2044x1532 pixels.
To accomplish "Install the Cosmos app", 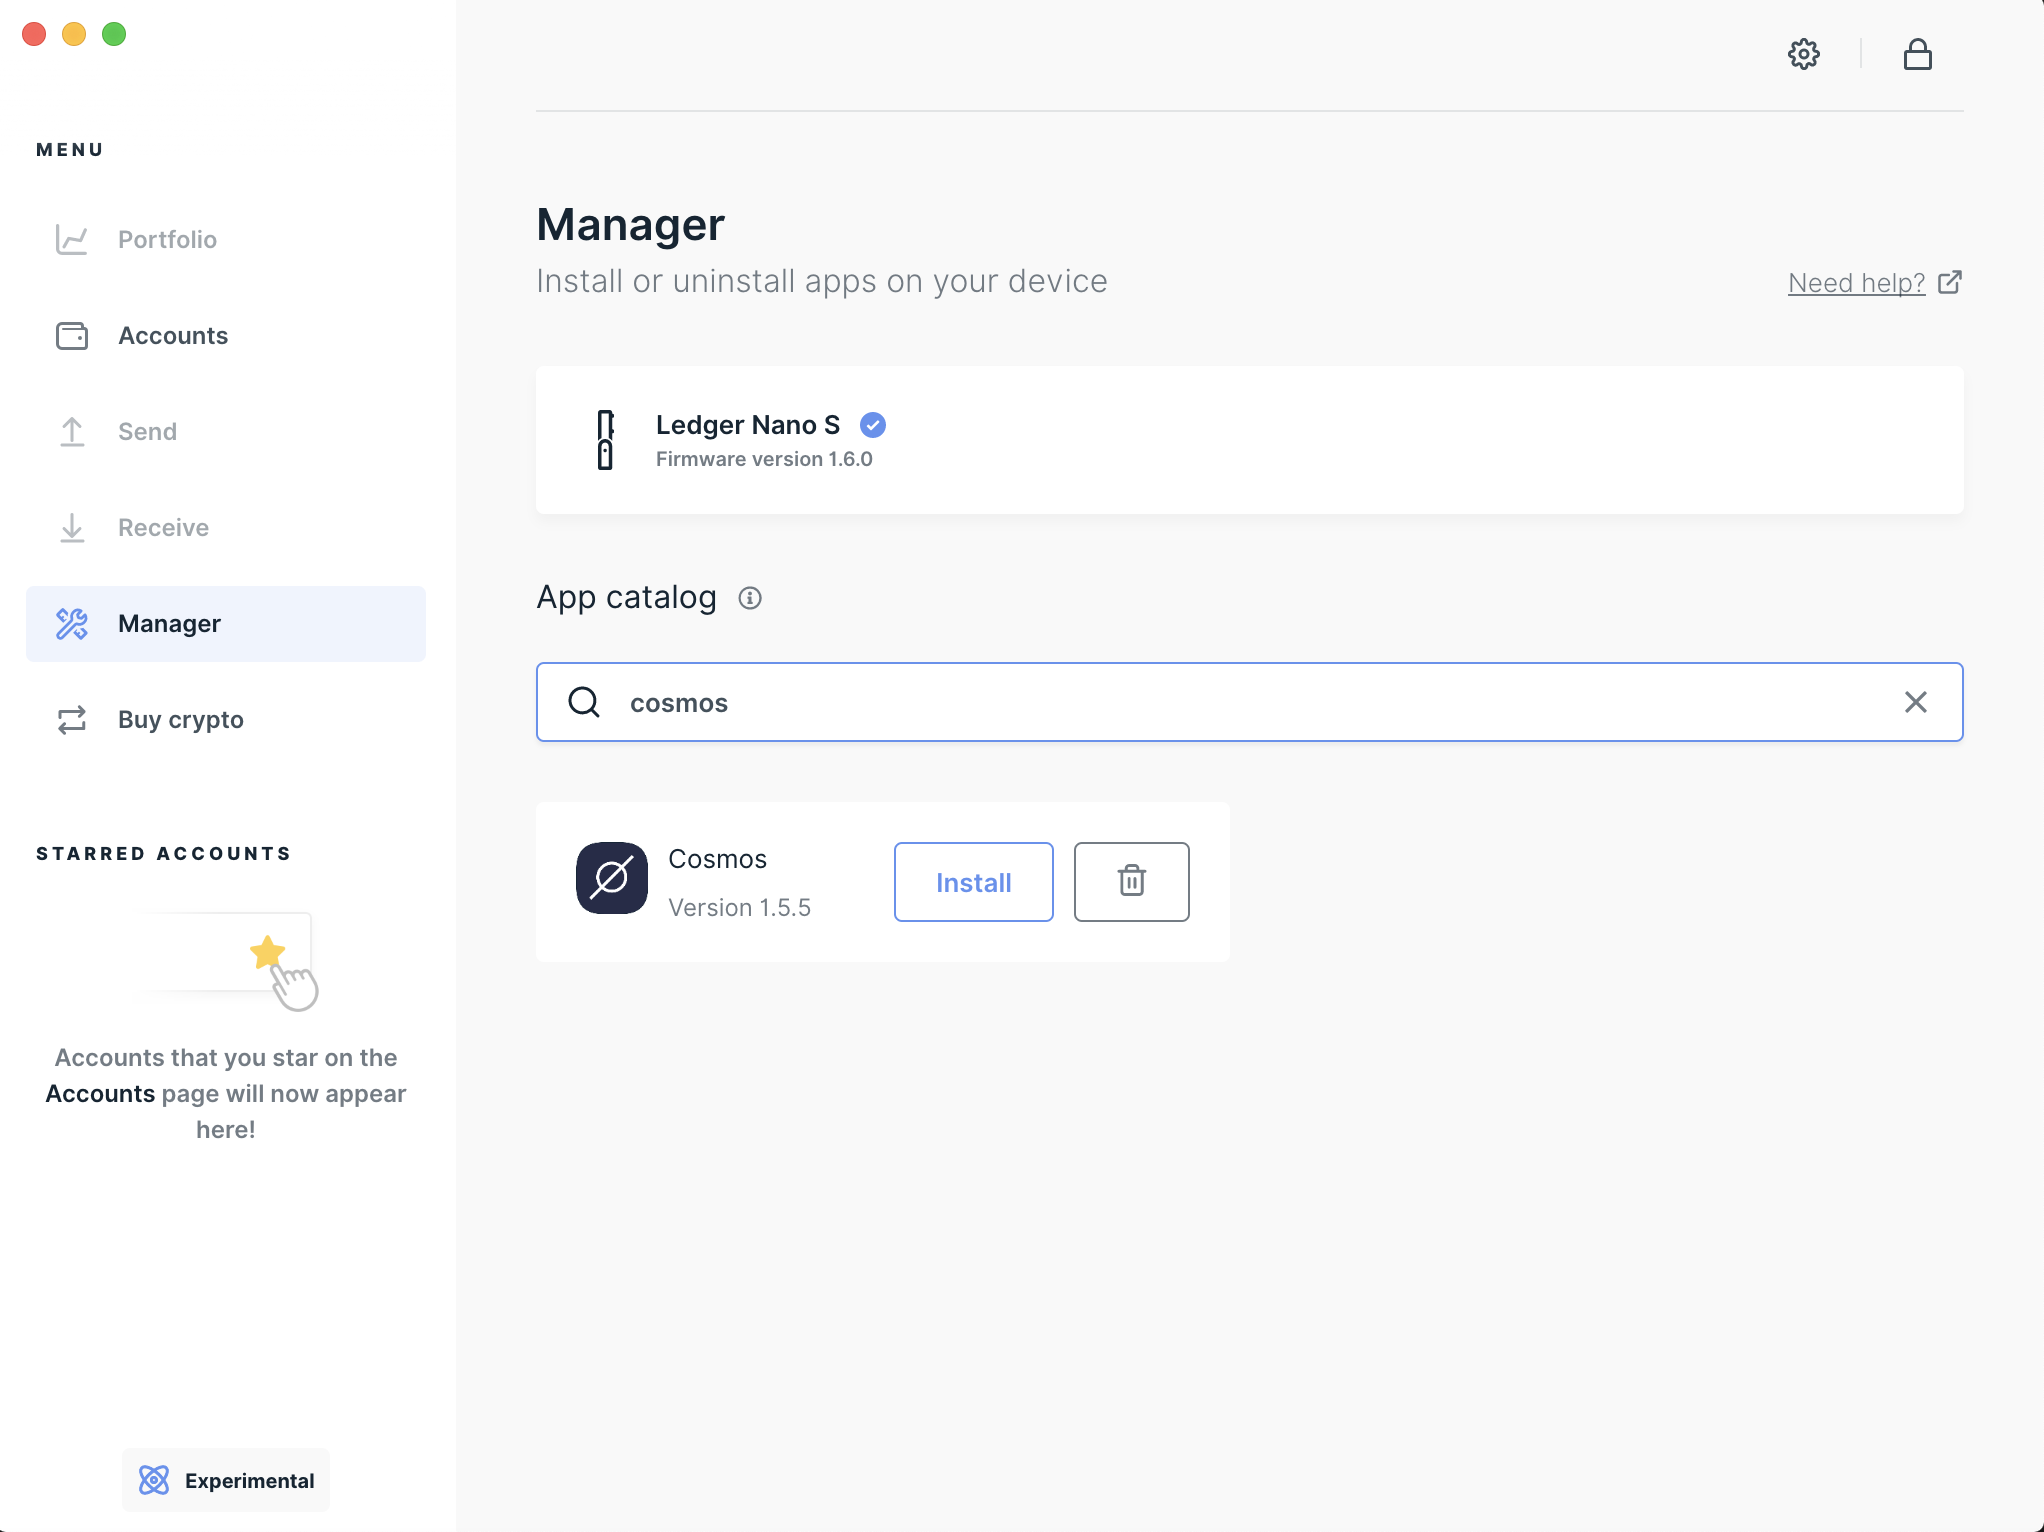I will (973, 881).
